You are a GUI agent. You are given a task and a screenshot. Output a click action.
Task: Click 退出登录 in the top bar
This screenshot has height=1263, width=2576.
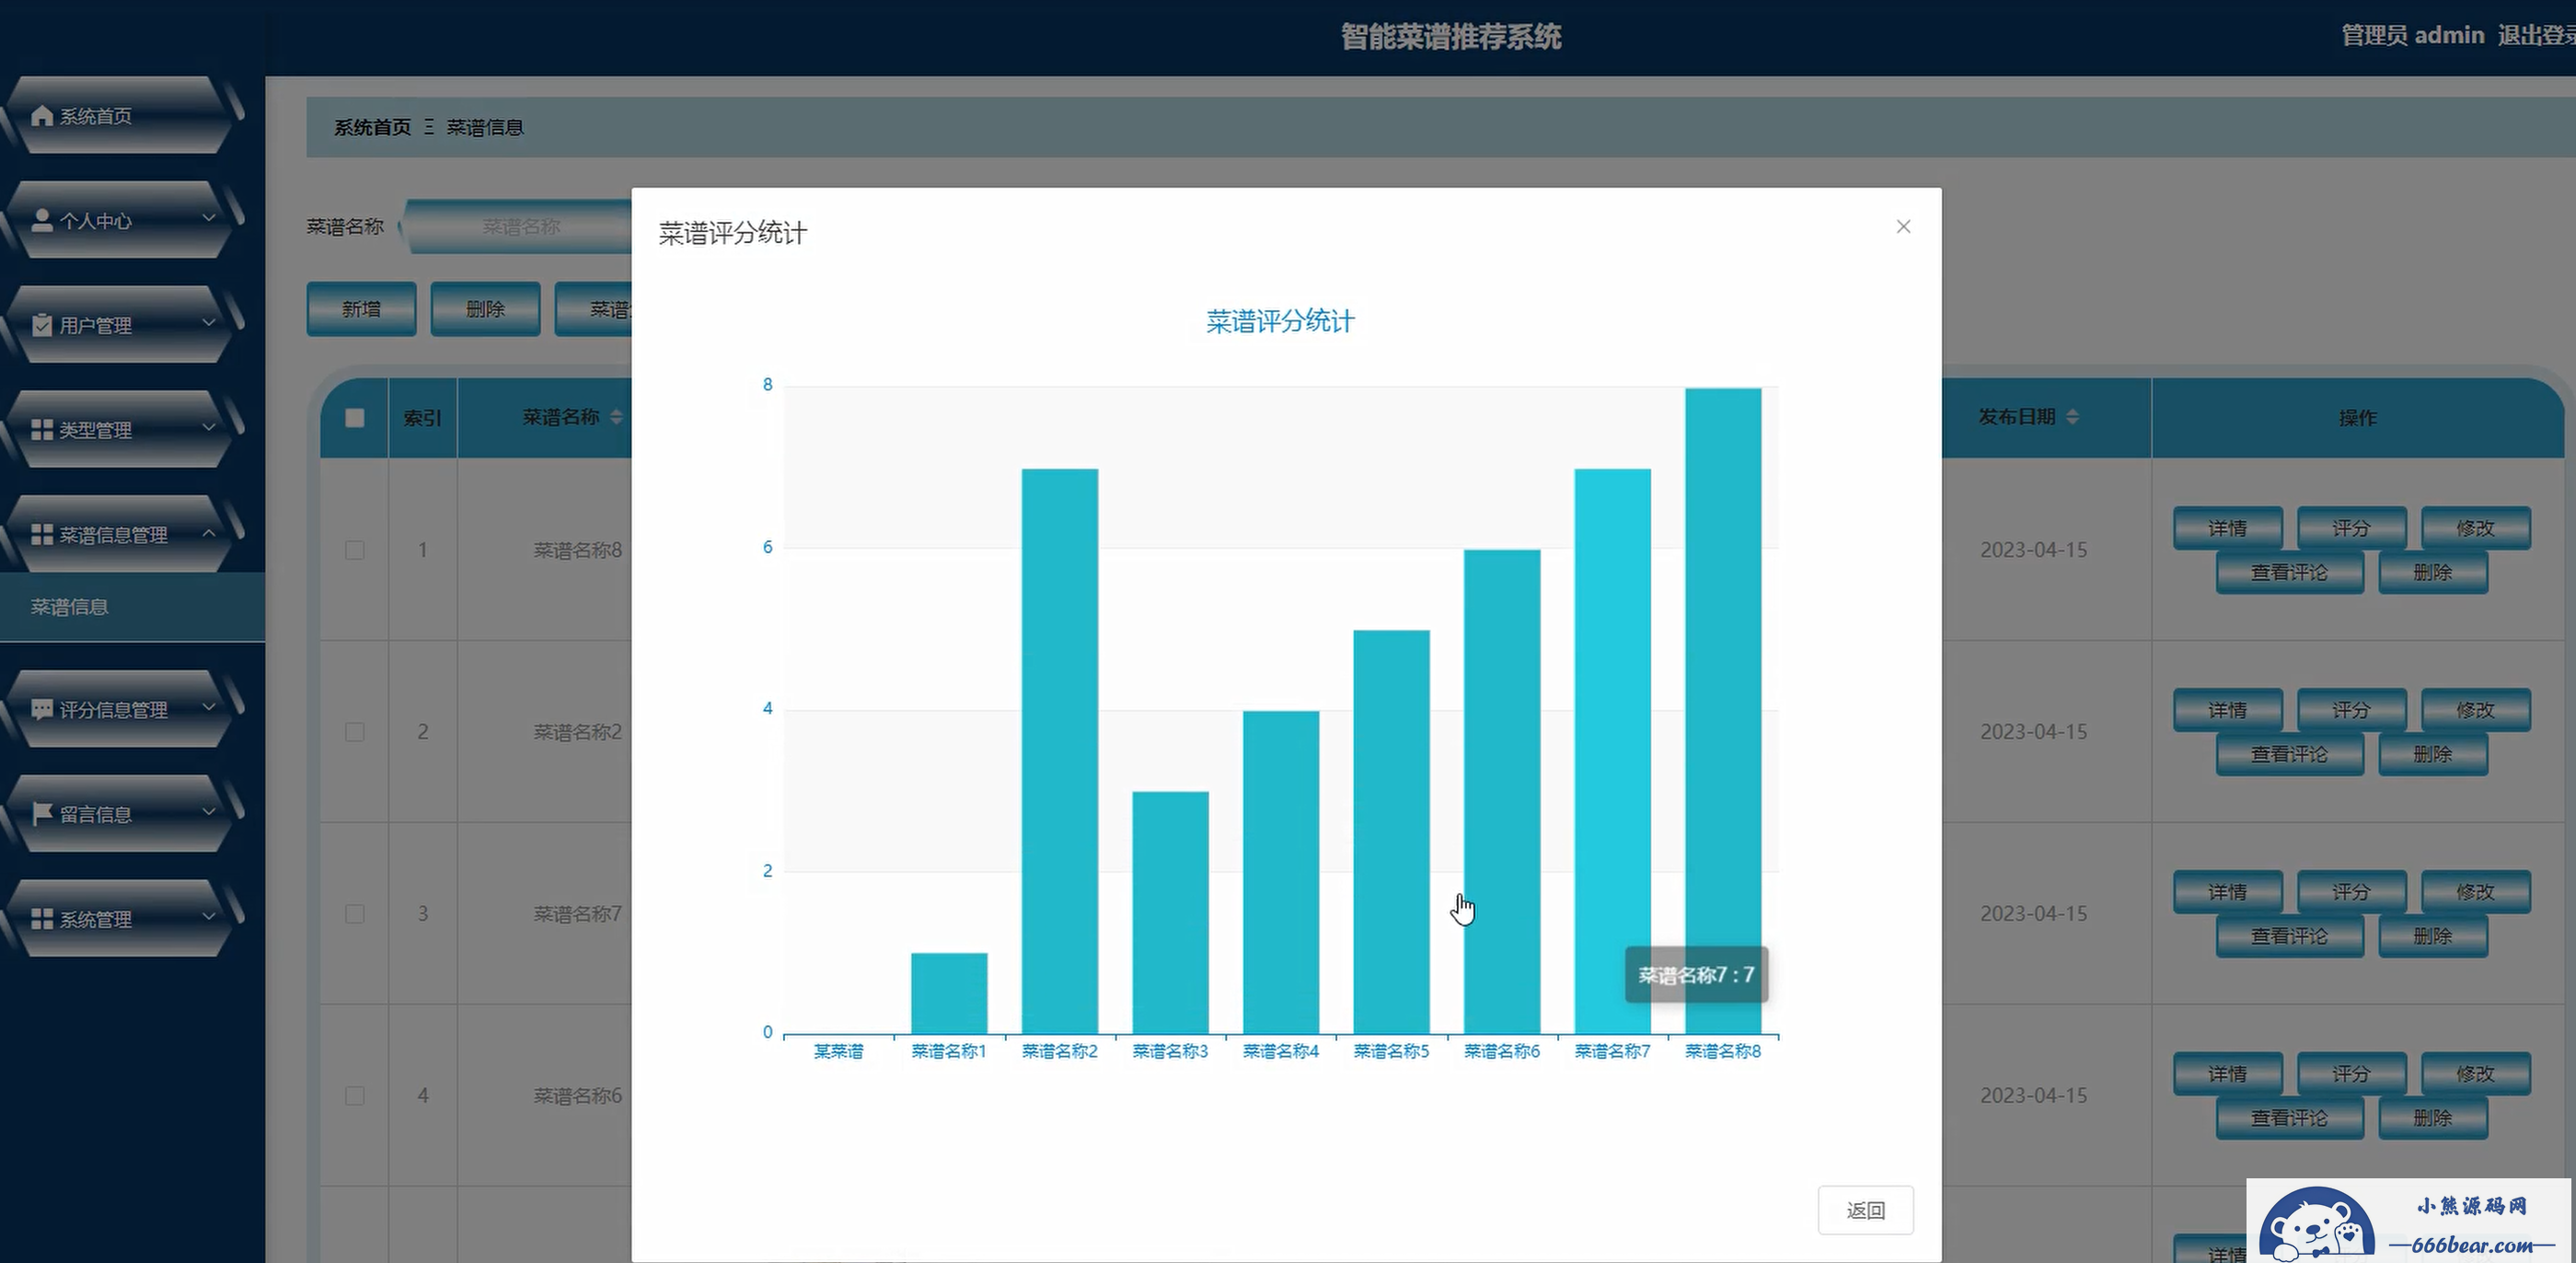(x=2535, y=36)
